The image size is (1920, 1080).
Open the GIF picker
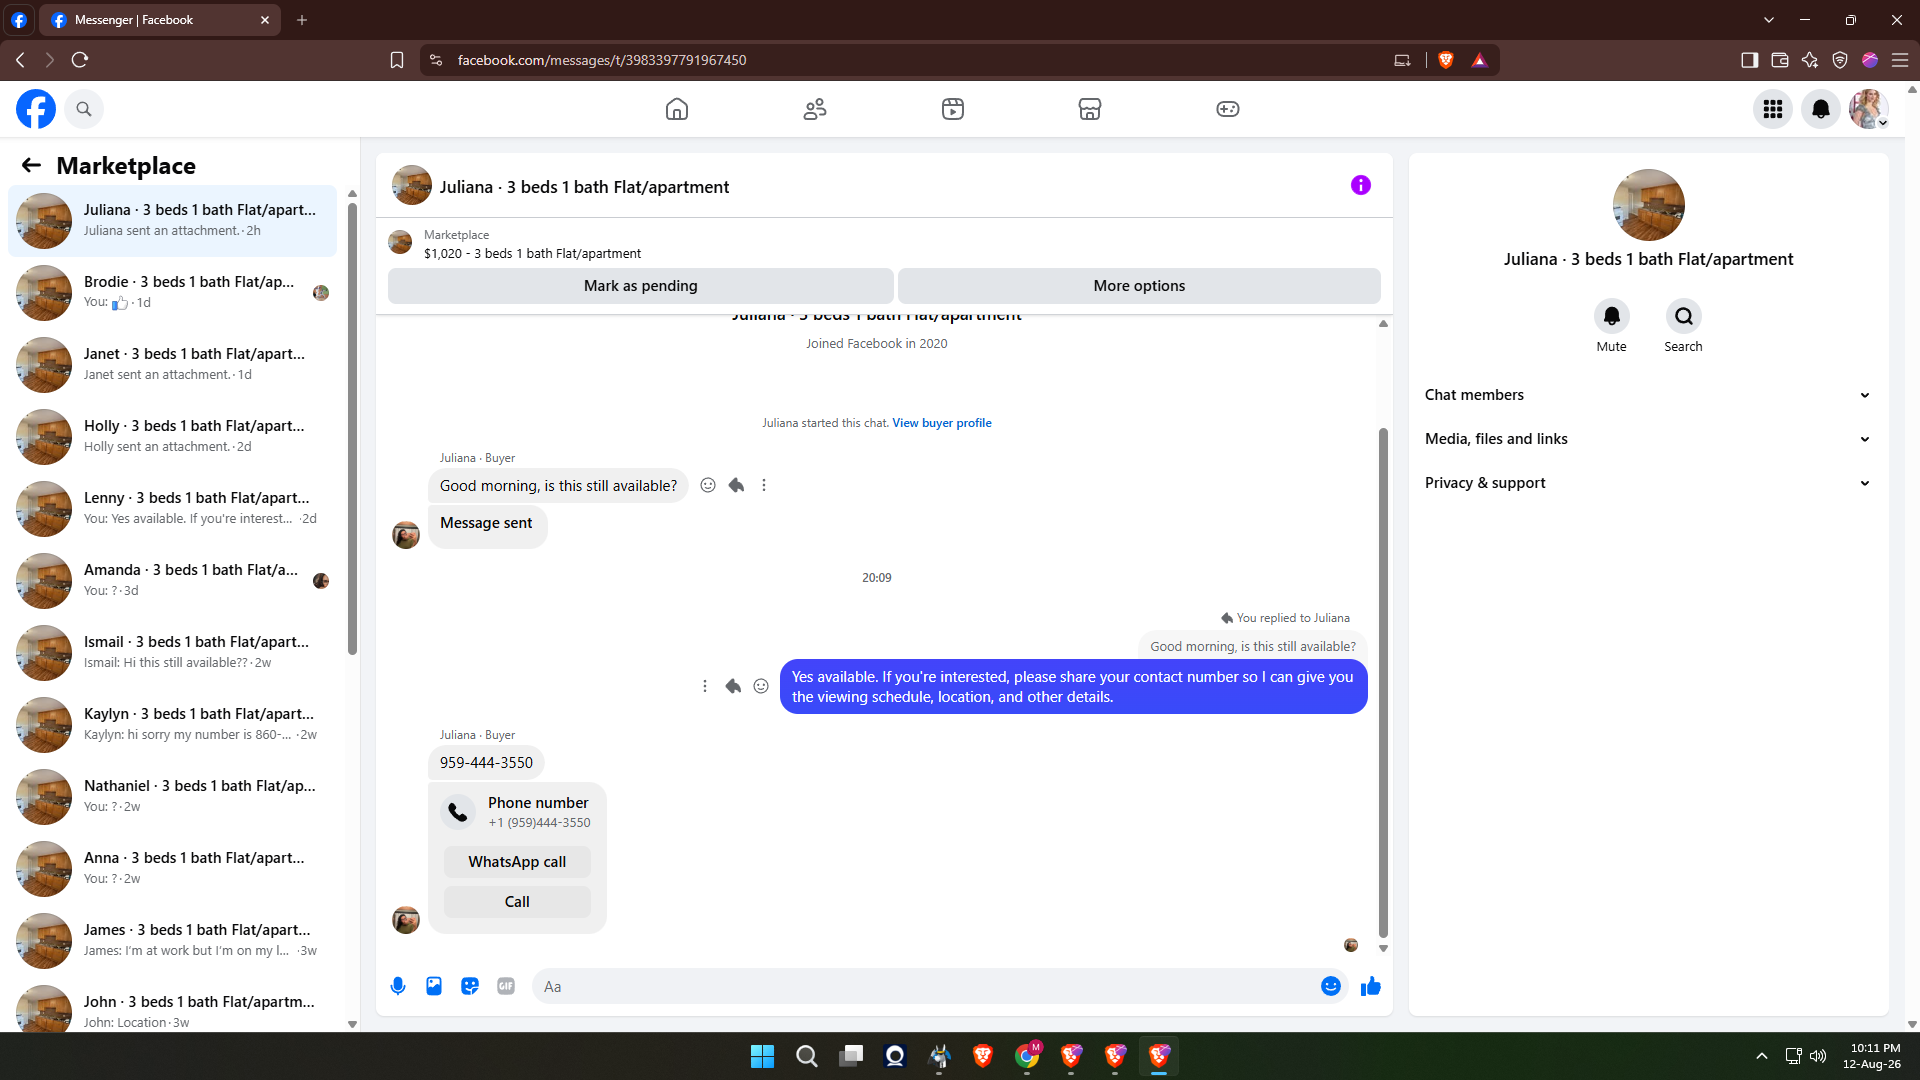[x=506, y=986]
